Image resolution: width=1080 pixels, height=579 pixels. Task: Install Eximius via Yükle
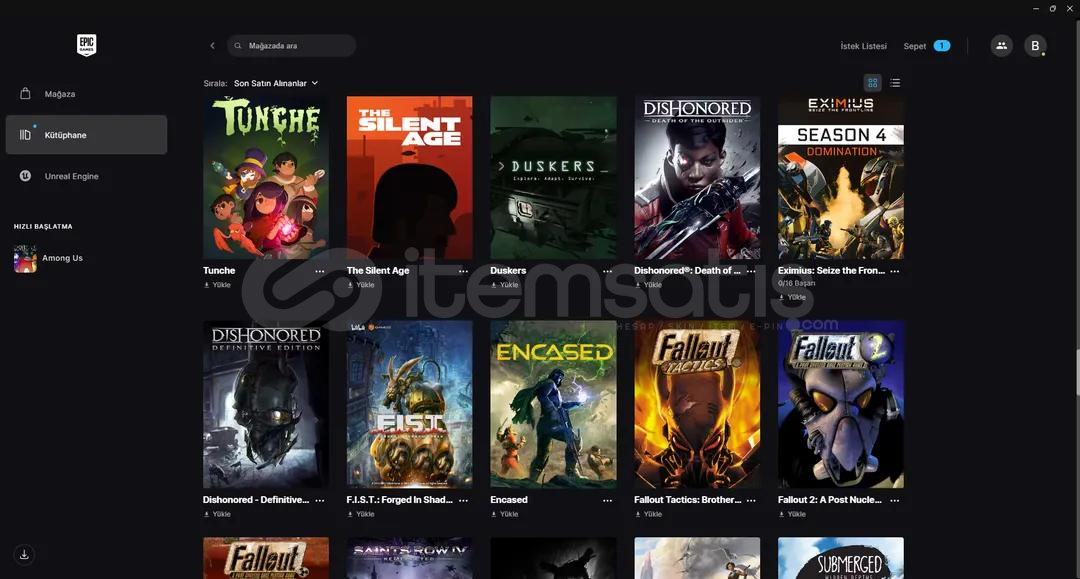tap(793, 297)
